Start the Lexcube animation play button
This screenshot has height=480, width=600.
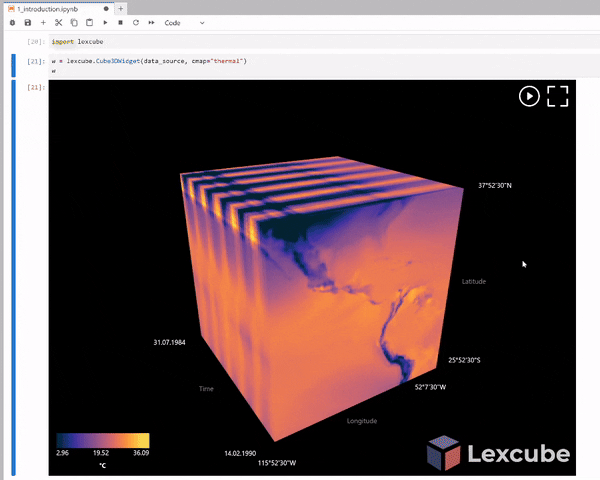(x=529, y=96)
